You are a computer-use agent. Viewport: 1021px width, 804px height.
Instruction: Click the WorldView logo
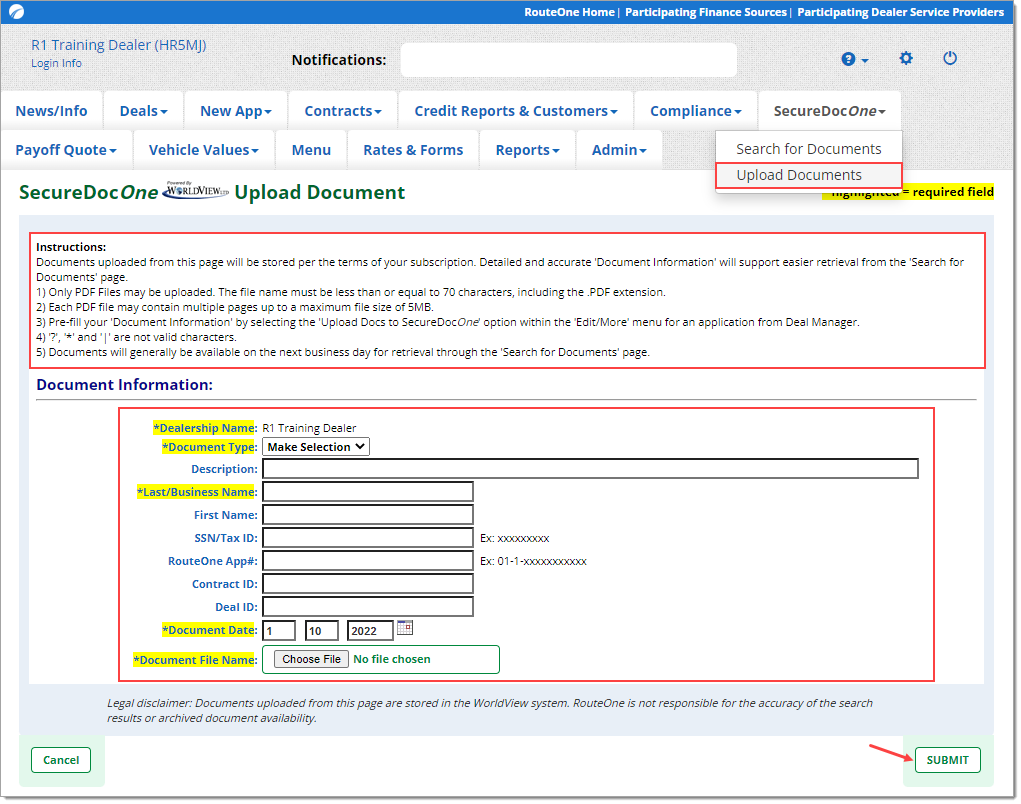[x=195, y=190]
